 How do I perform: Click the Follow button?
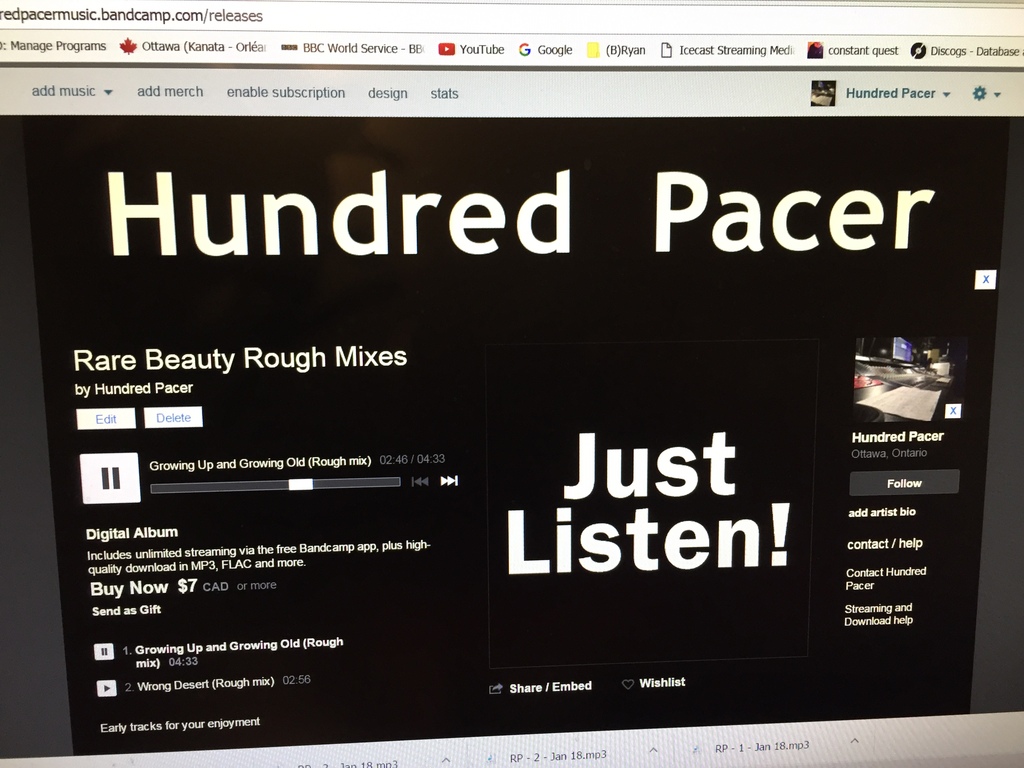[x=904, y=483]
